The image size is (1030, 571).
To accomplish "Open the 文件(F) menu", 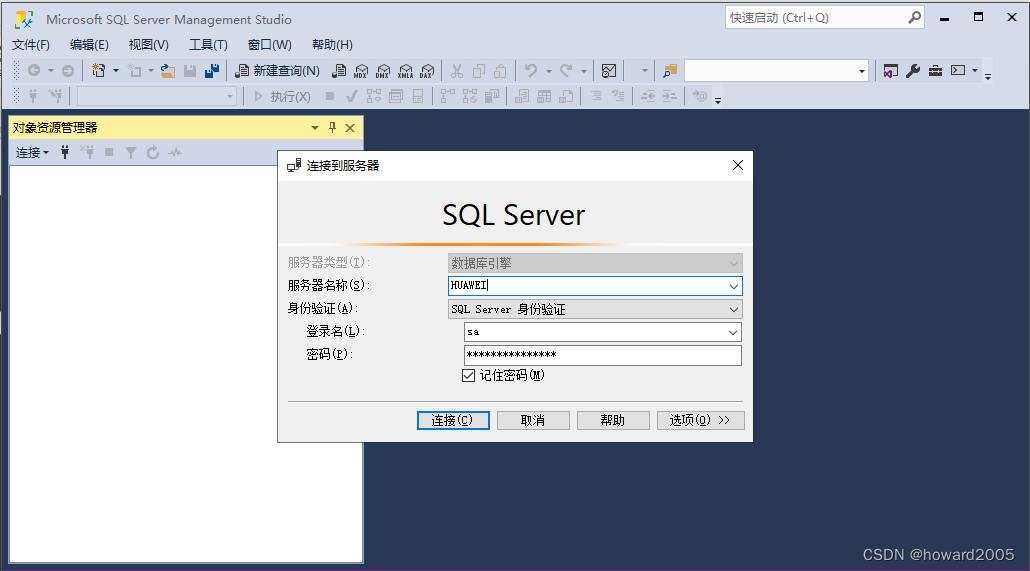I will tap(31, 45).
